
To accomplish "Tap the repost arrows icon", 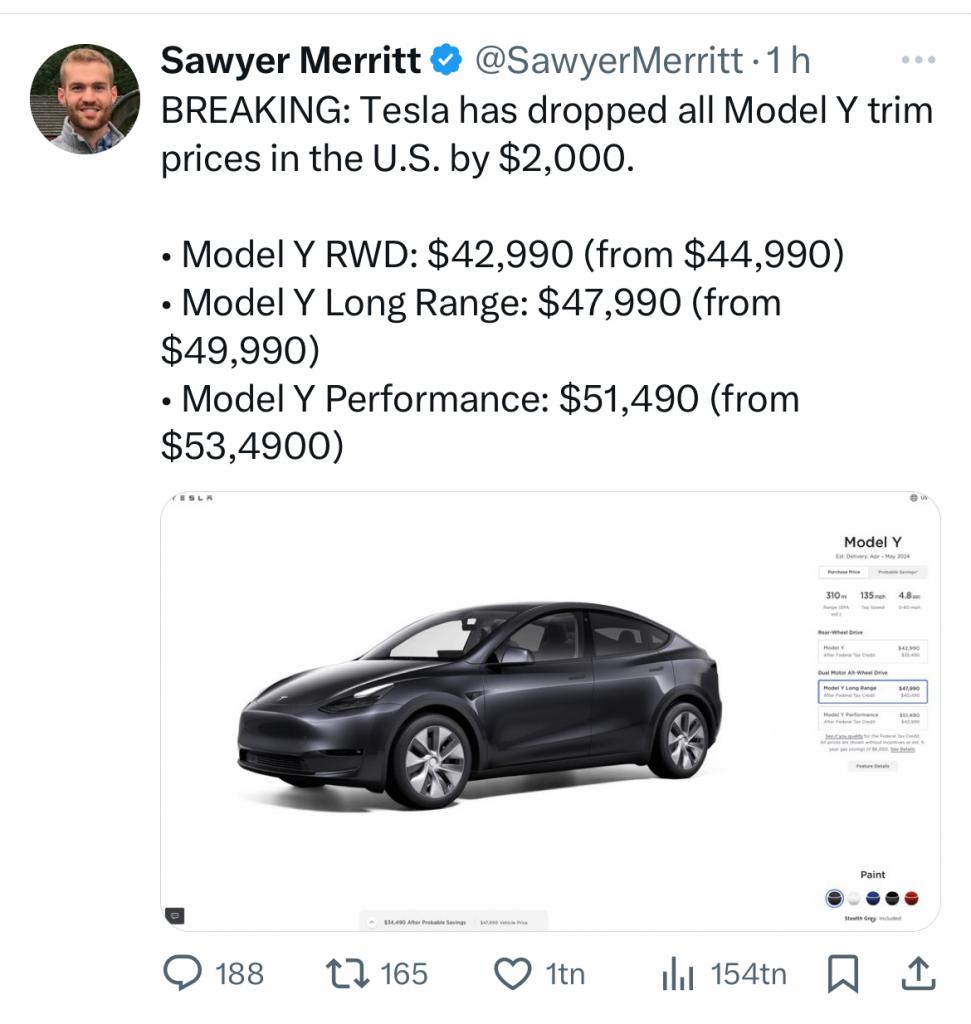I will (347, 973).
